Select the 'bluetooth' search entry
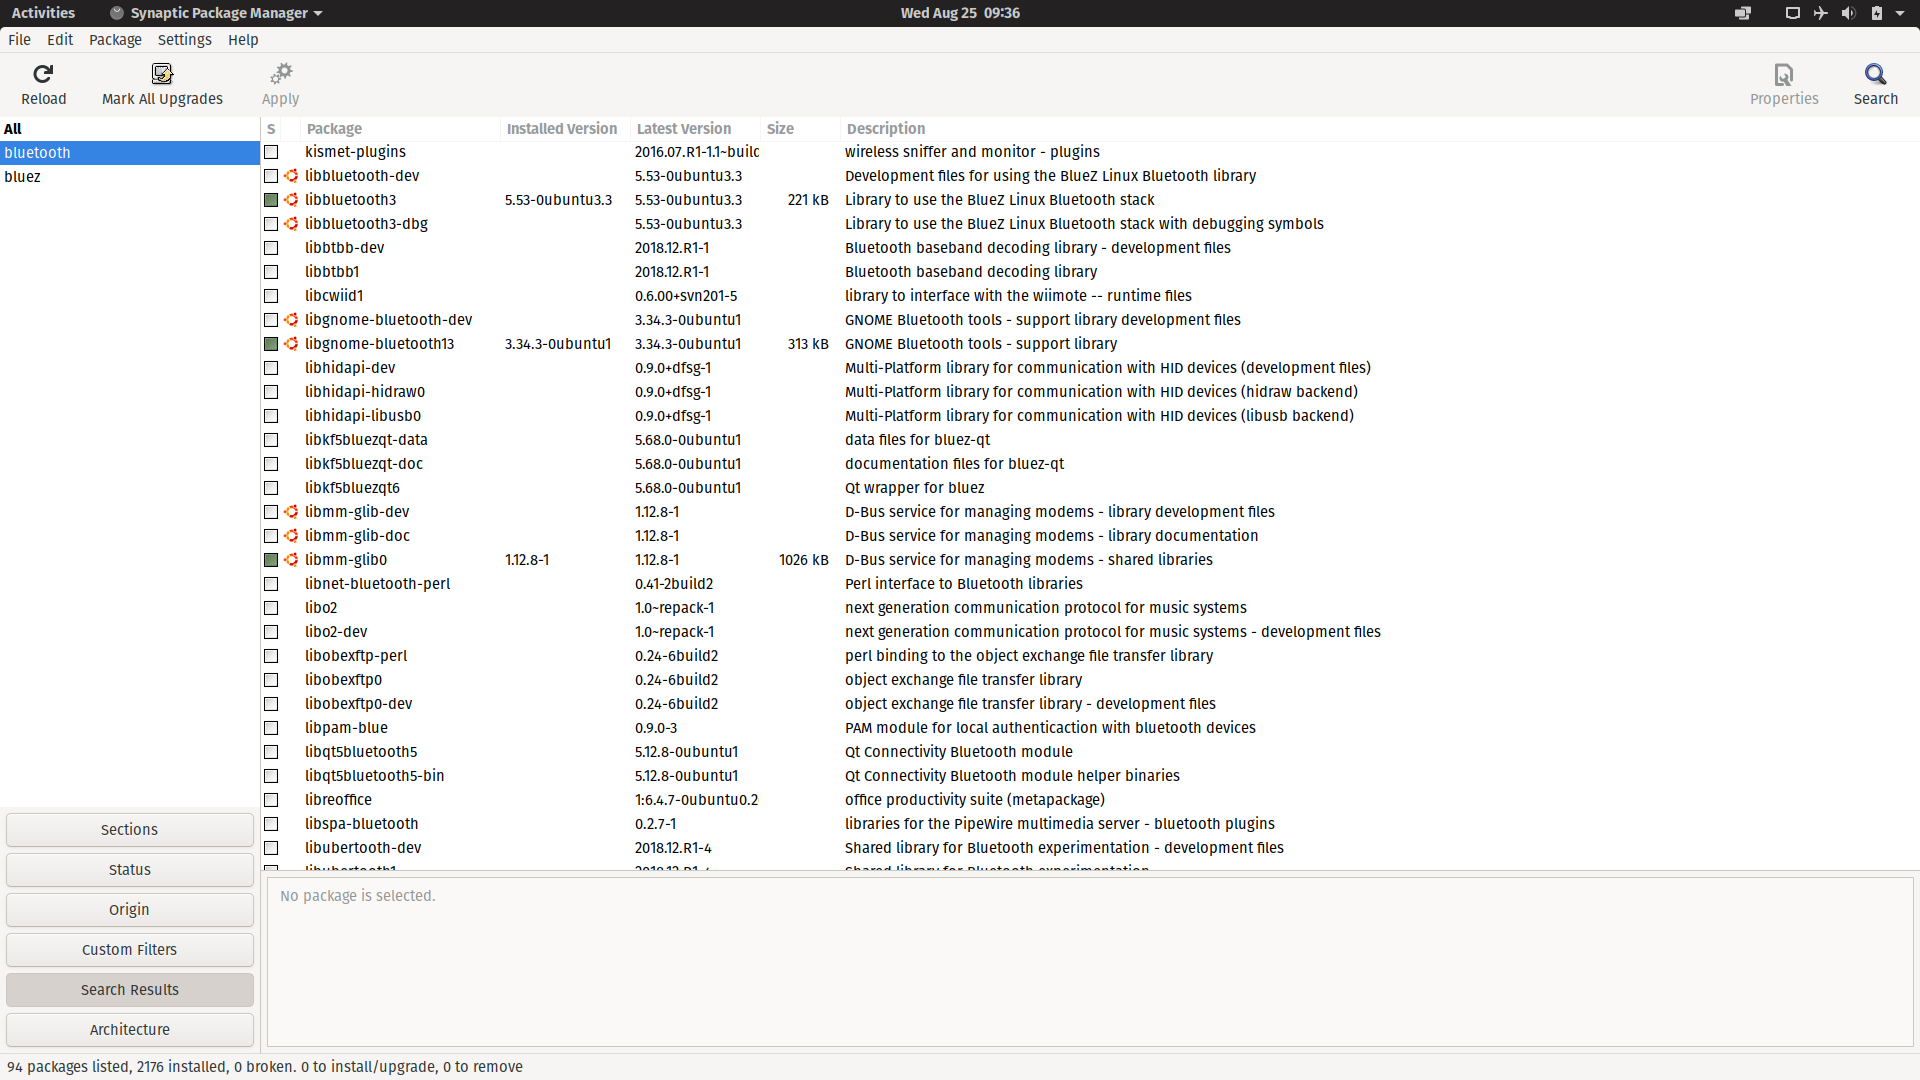The image size is (1920, 1080). [x=130, y=153]
